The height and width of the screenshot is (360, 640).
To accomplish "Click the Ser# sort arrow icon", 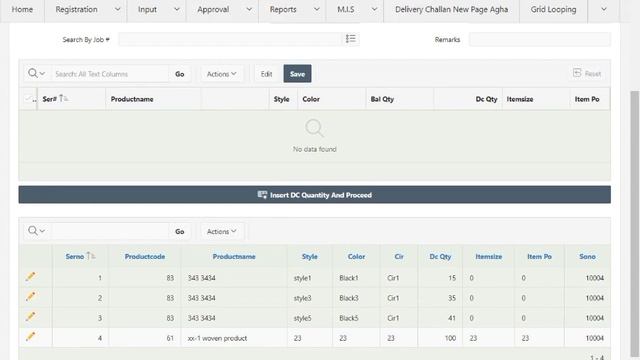I will coord(63,98).
